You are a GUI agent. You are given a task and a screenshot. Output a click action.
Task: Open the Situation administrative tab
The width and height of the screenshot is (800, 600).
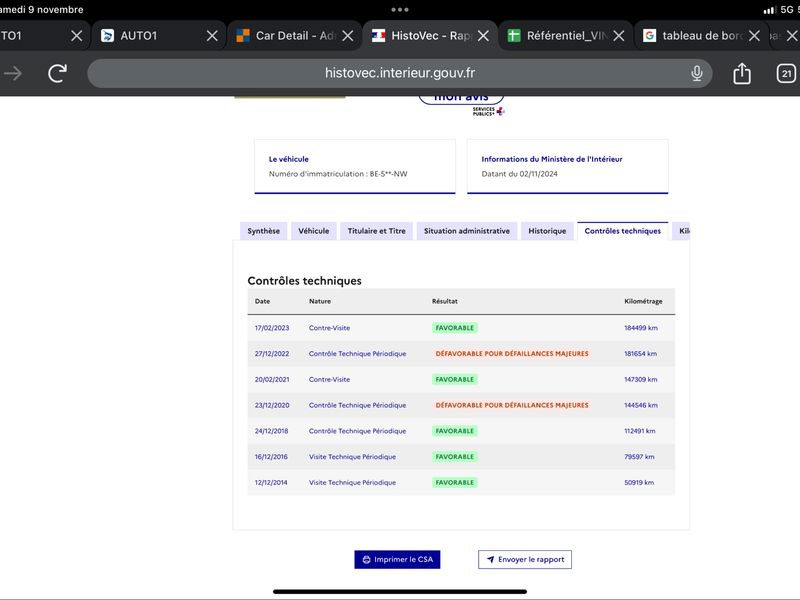pos(467,231)
